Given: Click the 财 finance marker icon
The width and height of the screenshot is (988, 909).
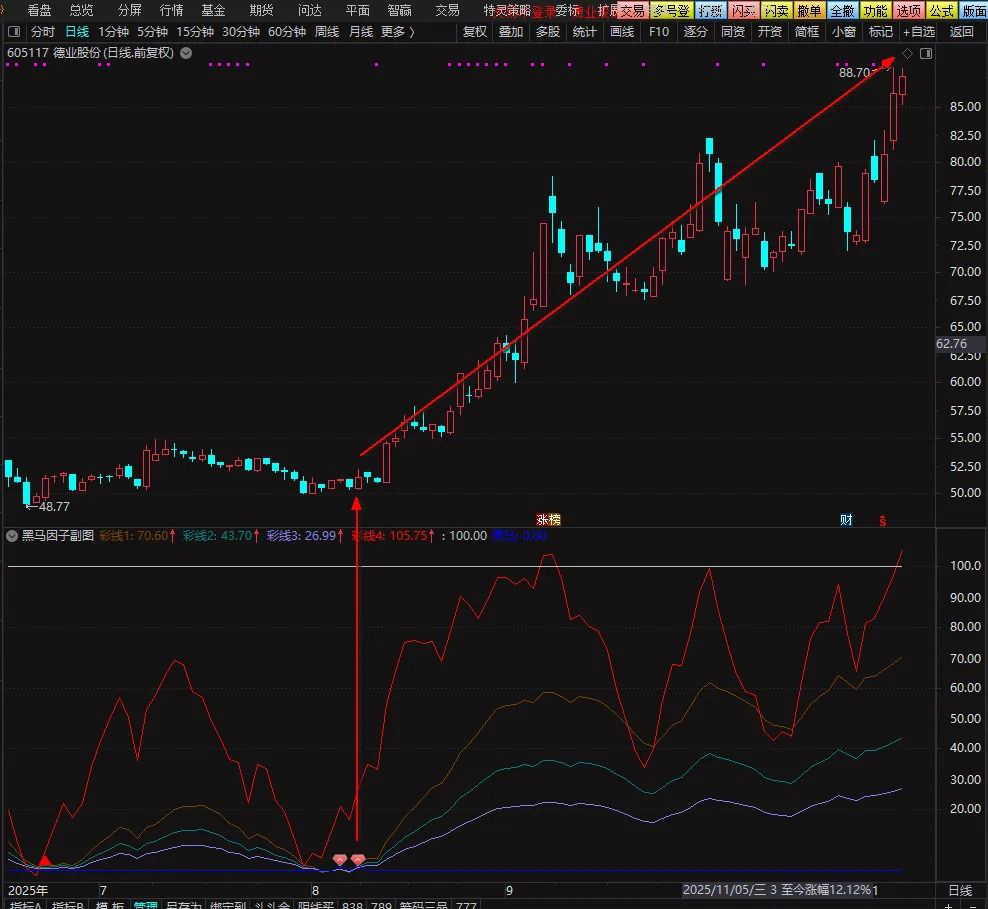Looking at the screenshot, I should pyautogui.click(x=846, y=519).
